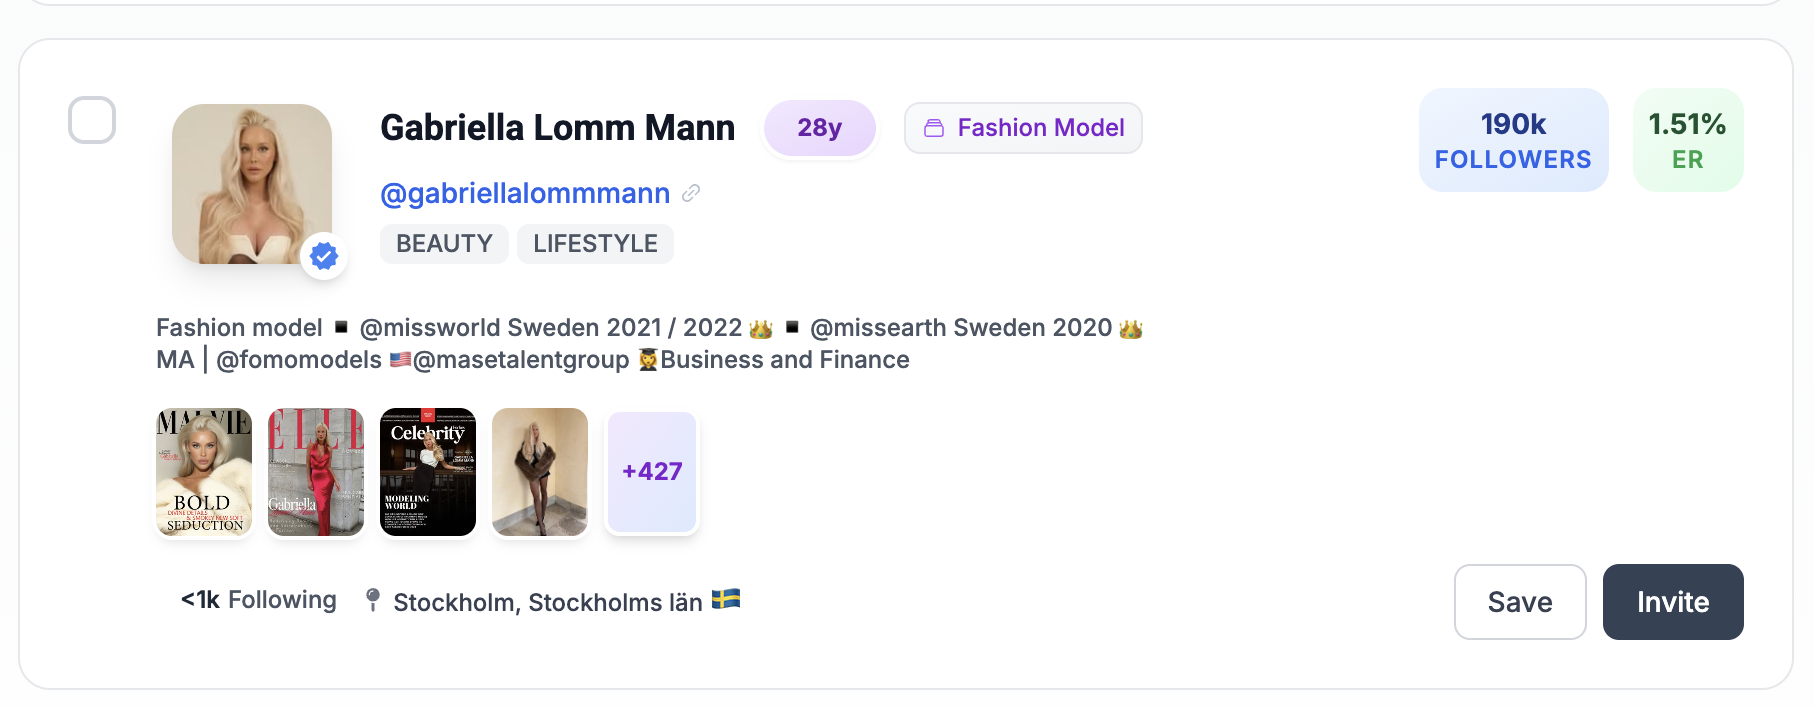Select the BEAUTY category tag
This screenshot has width=1814, height=708.
coord(443,243)
